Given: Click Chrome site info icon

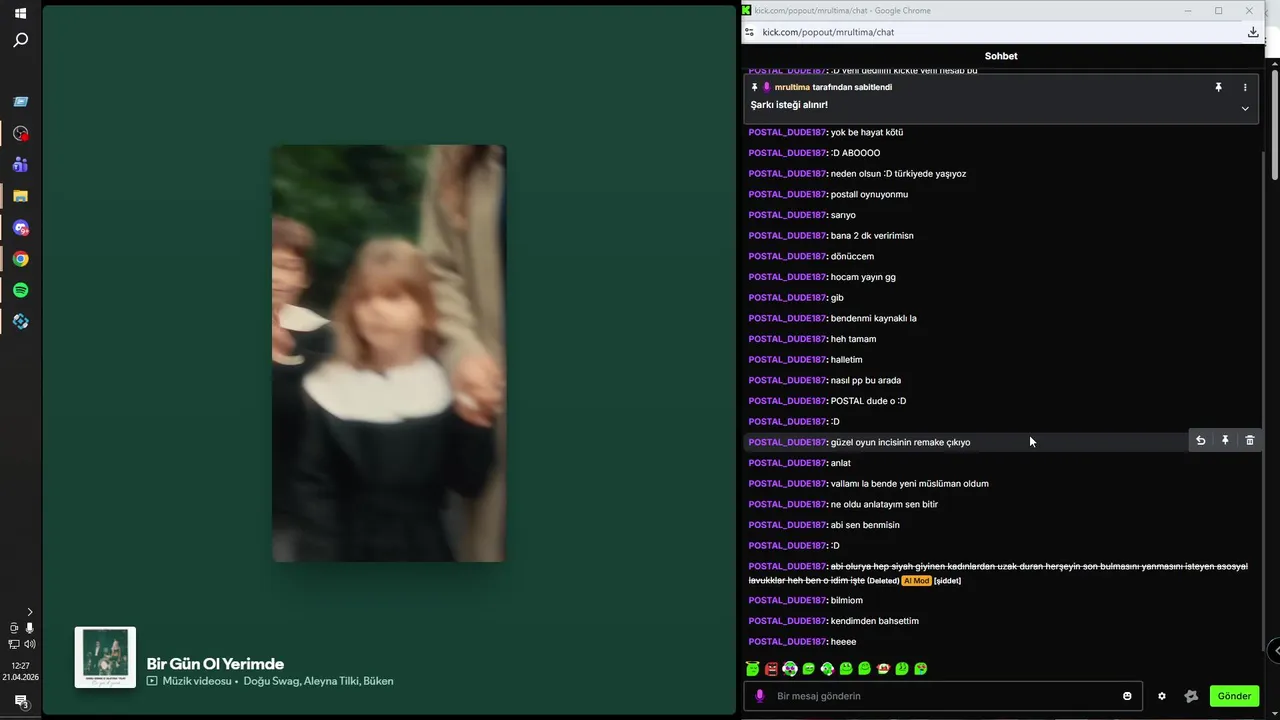Looking at the screenshot, I should click(x=750, y=32).
